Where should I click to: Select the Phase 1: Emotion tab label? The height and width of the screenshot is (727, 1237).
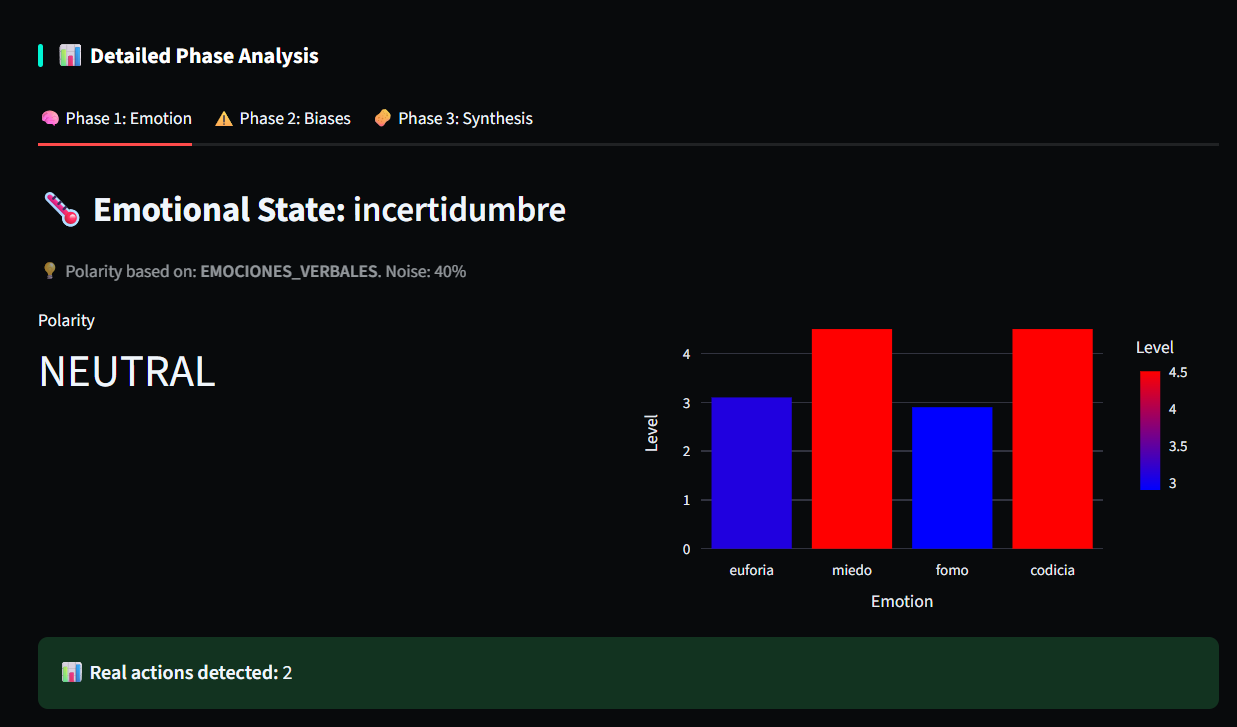point(128,119)
